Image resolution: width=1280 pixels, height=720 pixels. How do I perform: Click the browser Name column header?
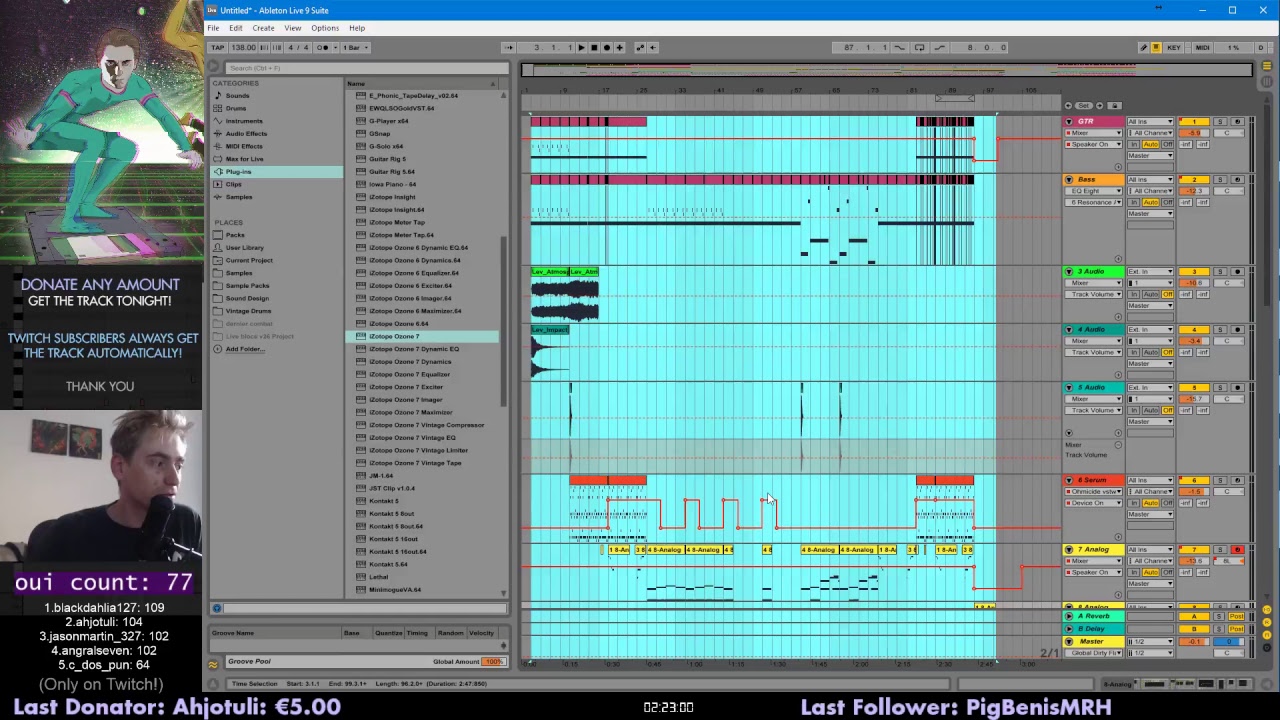point(420,83)
